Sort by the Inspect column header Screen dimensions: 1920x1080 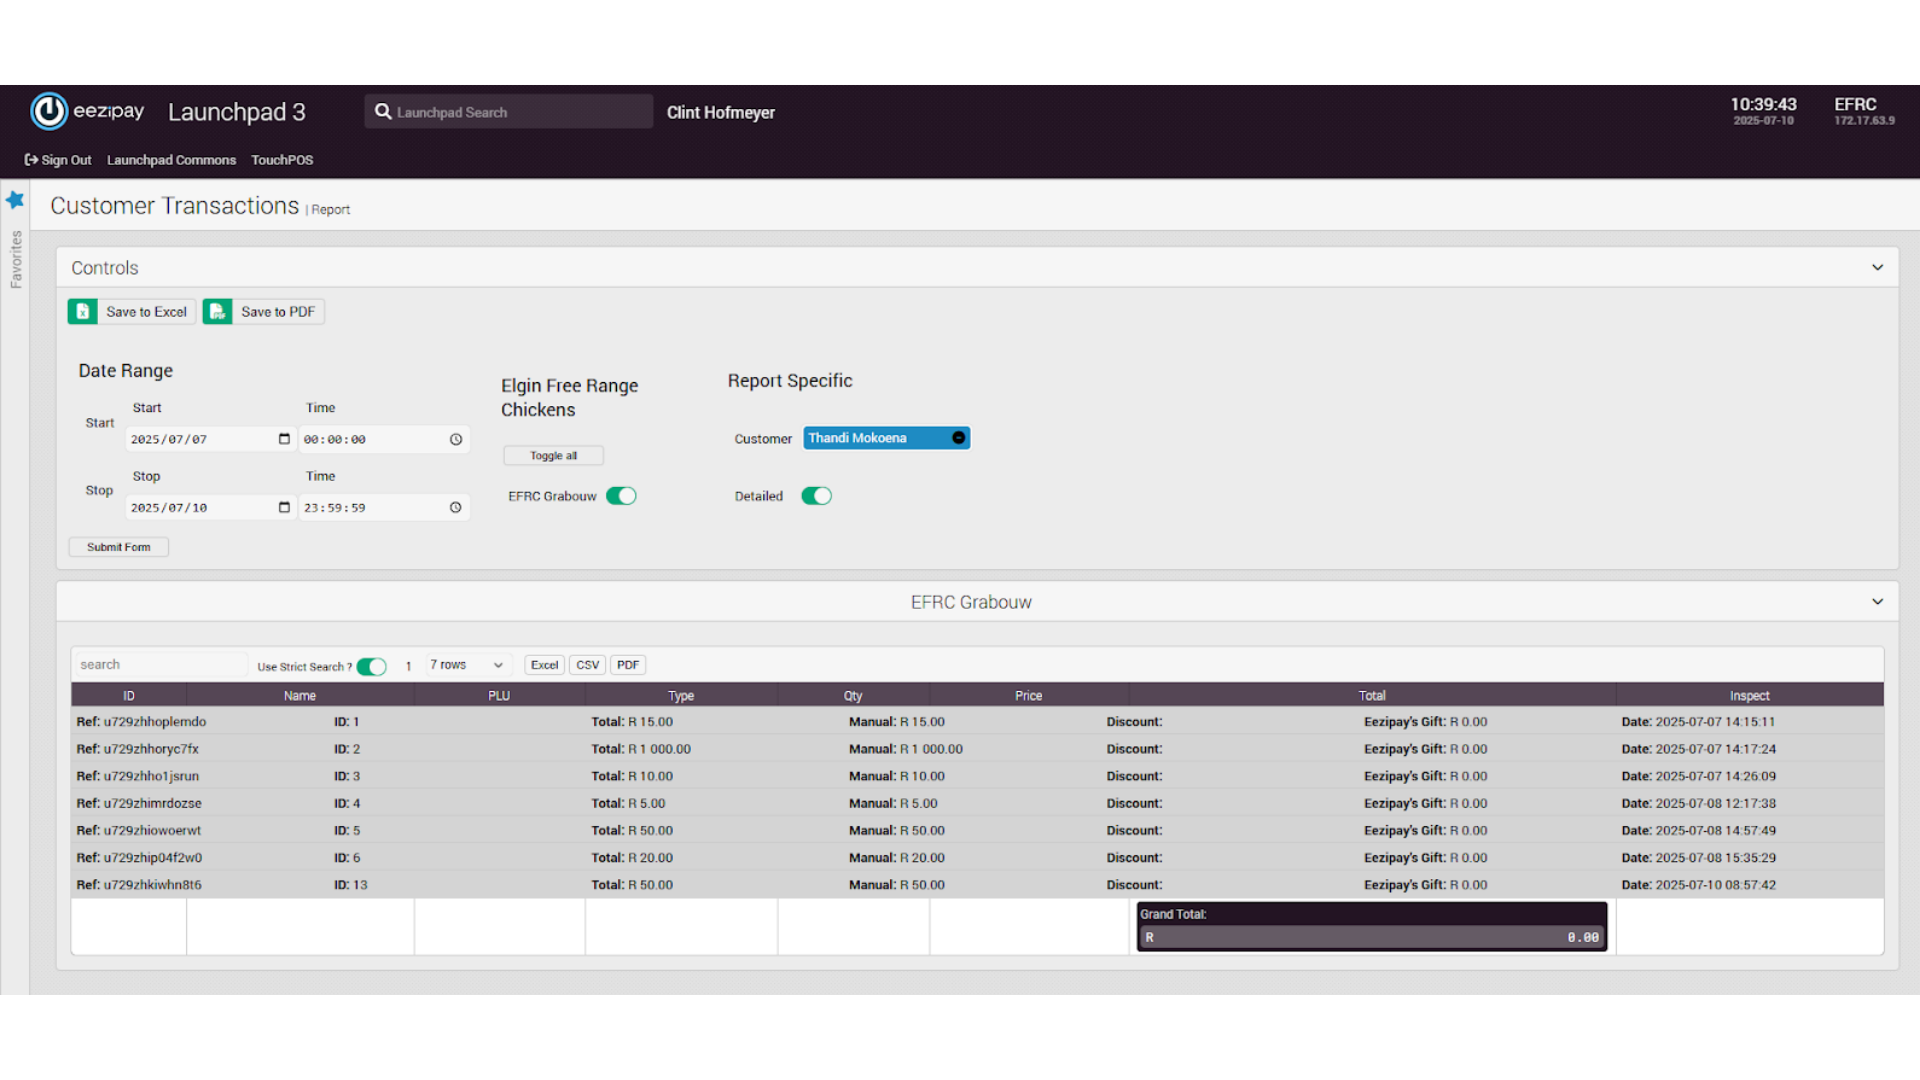[x=1750, y=696]
